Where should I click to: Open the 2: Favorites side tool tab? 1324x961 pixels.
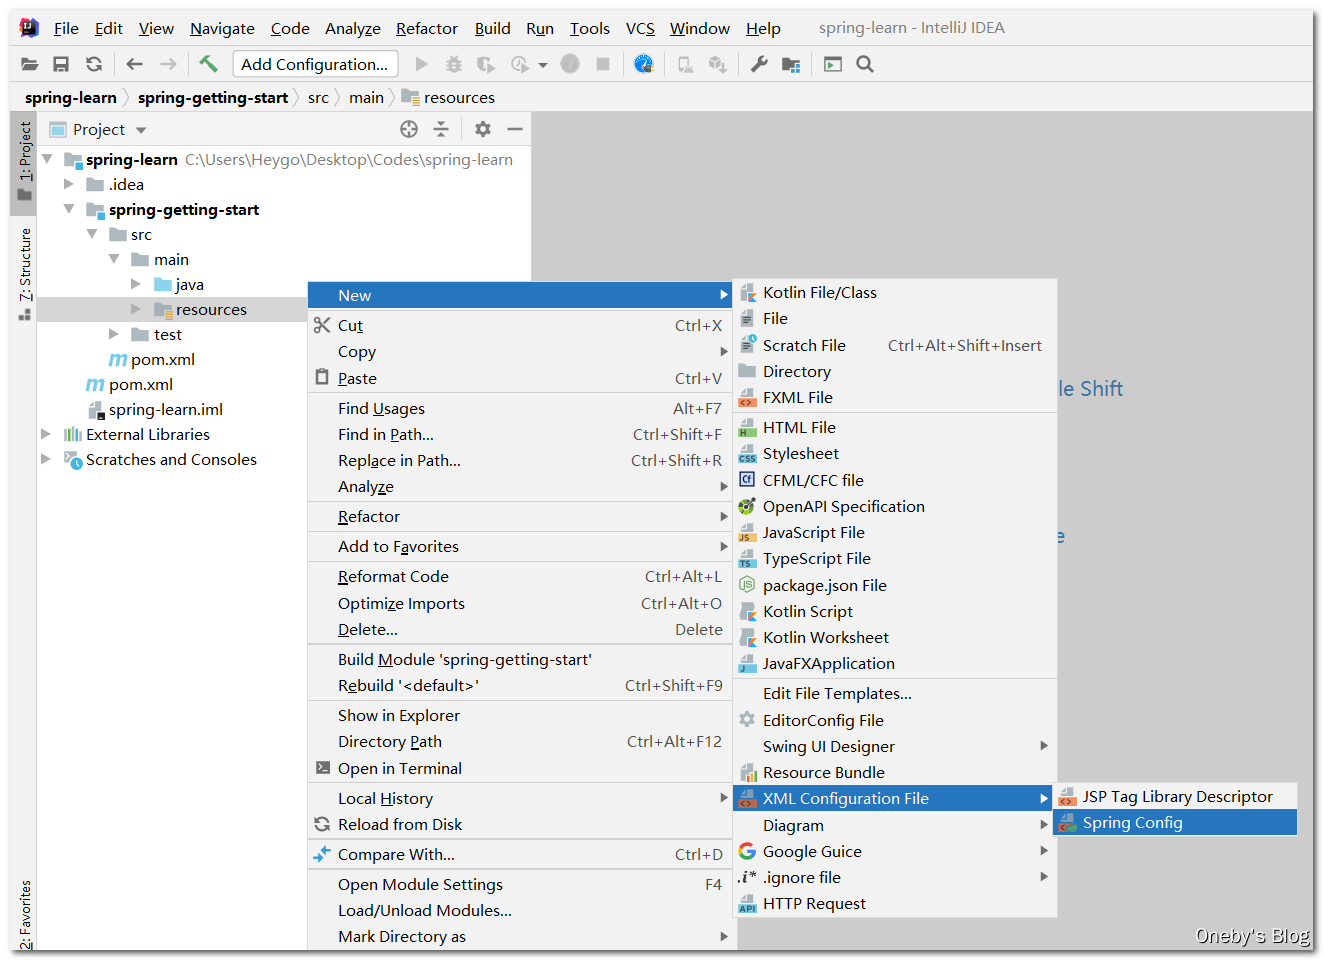[24, 912]
